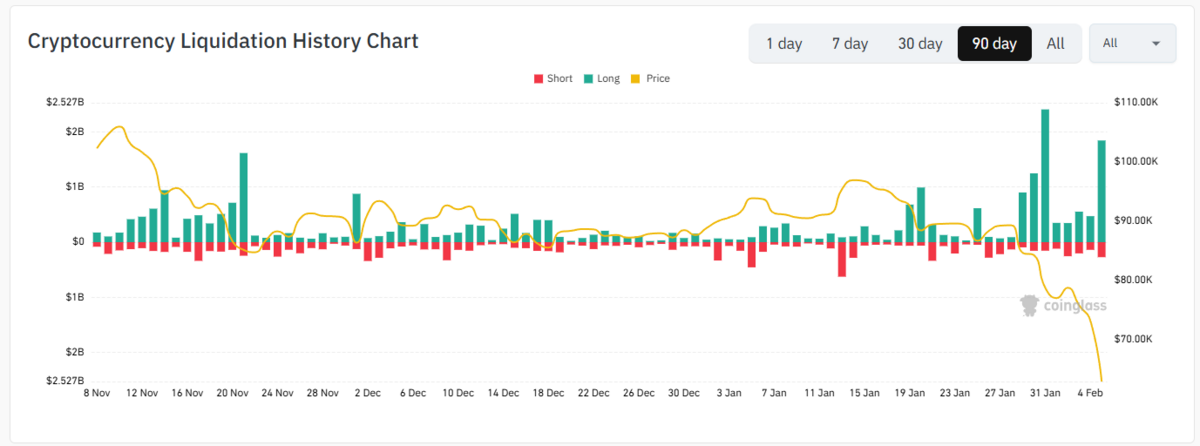Click the coinglass watermark logo icon
This screenshot has height=446, width=1200.
(1029, 305)
